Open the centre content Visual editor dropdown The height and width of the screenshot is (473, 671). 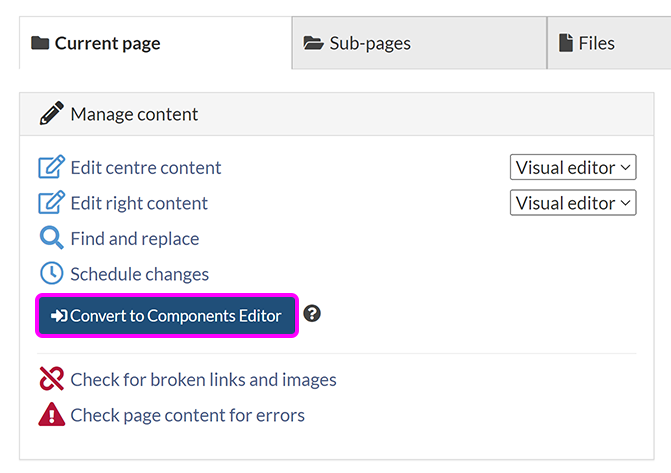click(573, 167)
